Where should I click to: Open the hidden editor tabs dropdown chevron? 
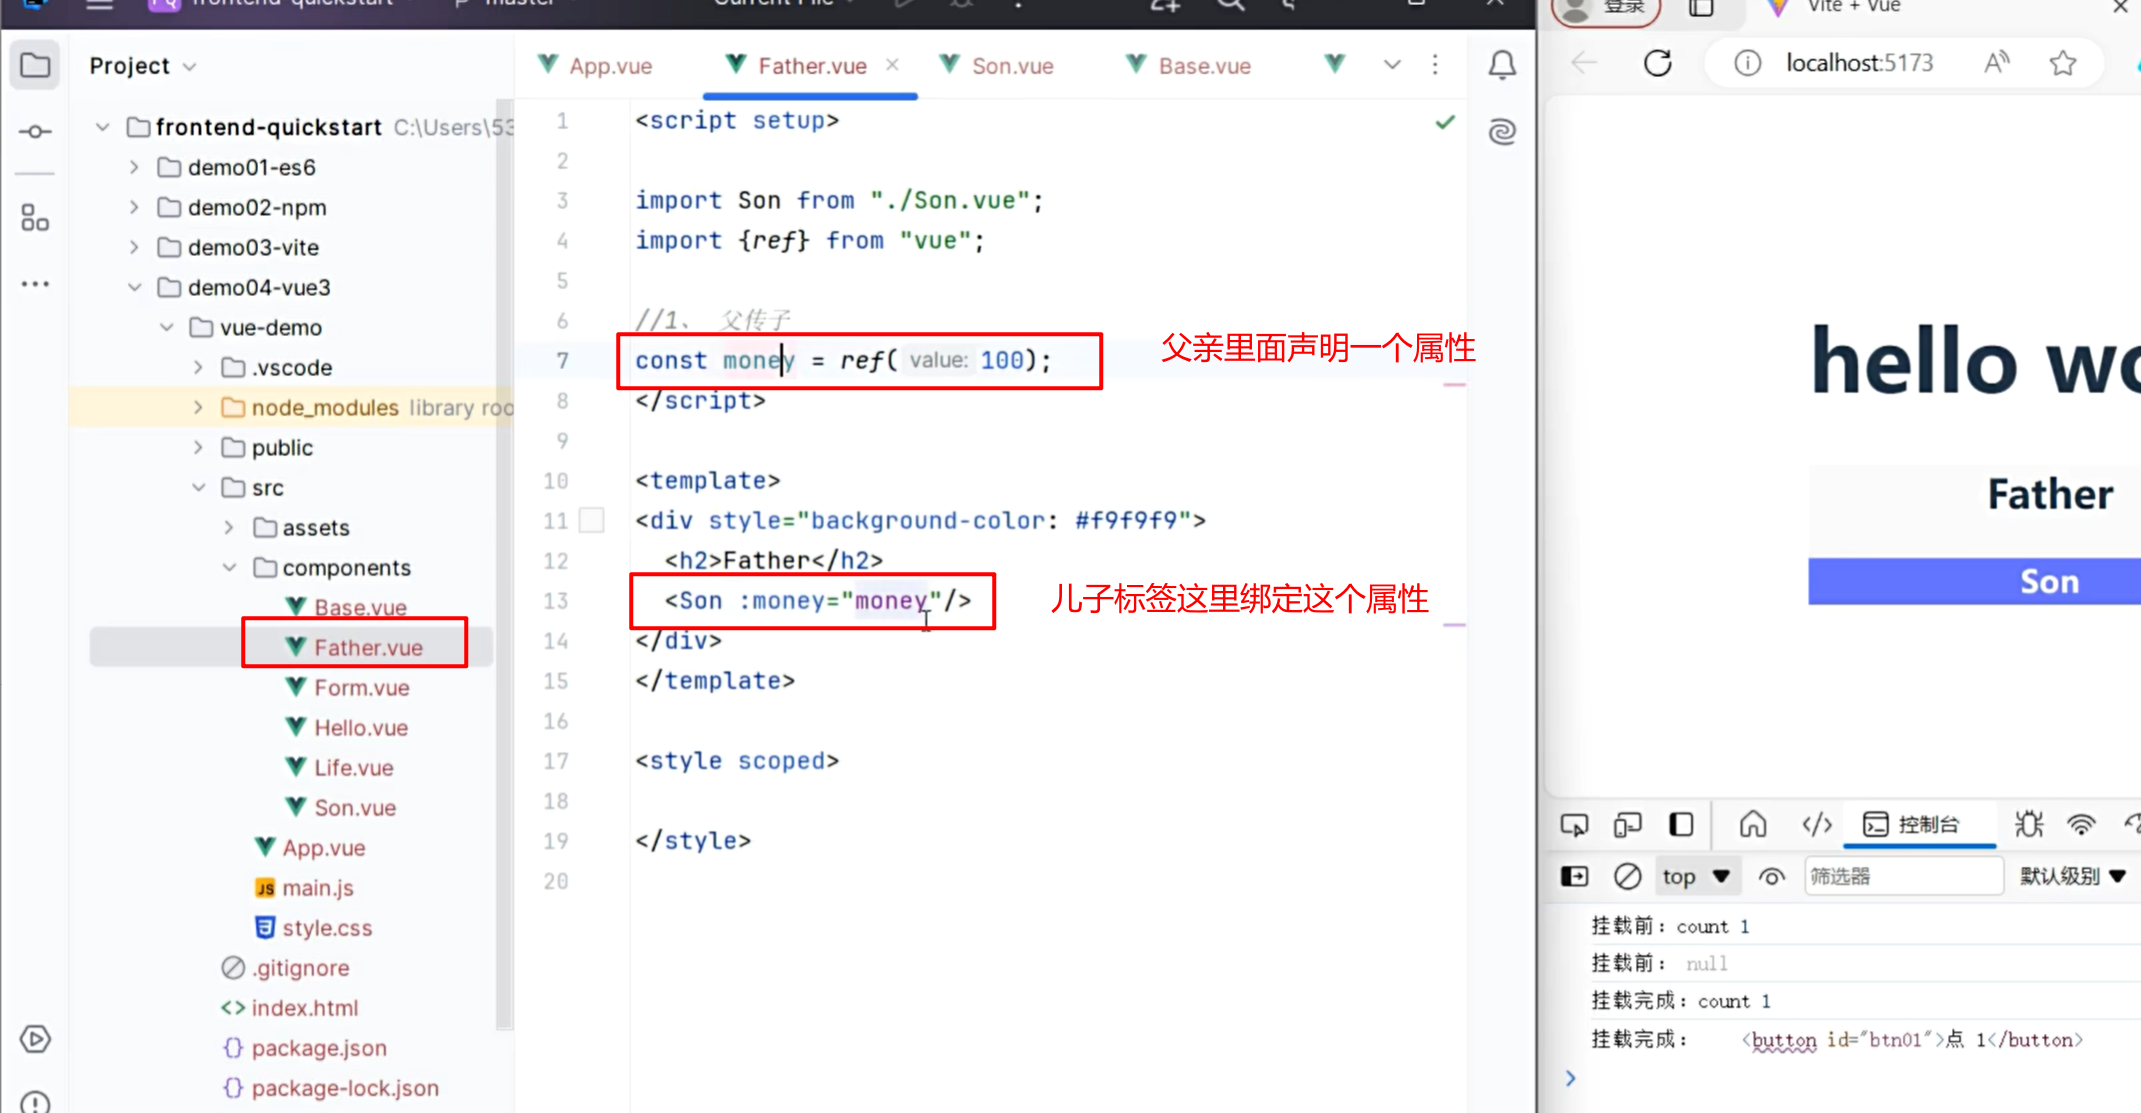(1391, 65)
